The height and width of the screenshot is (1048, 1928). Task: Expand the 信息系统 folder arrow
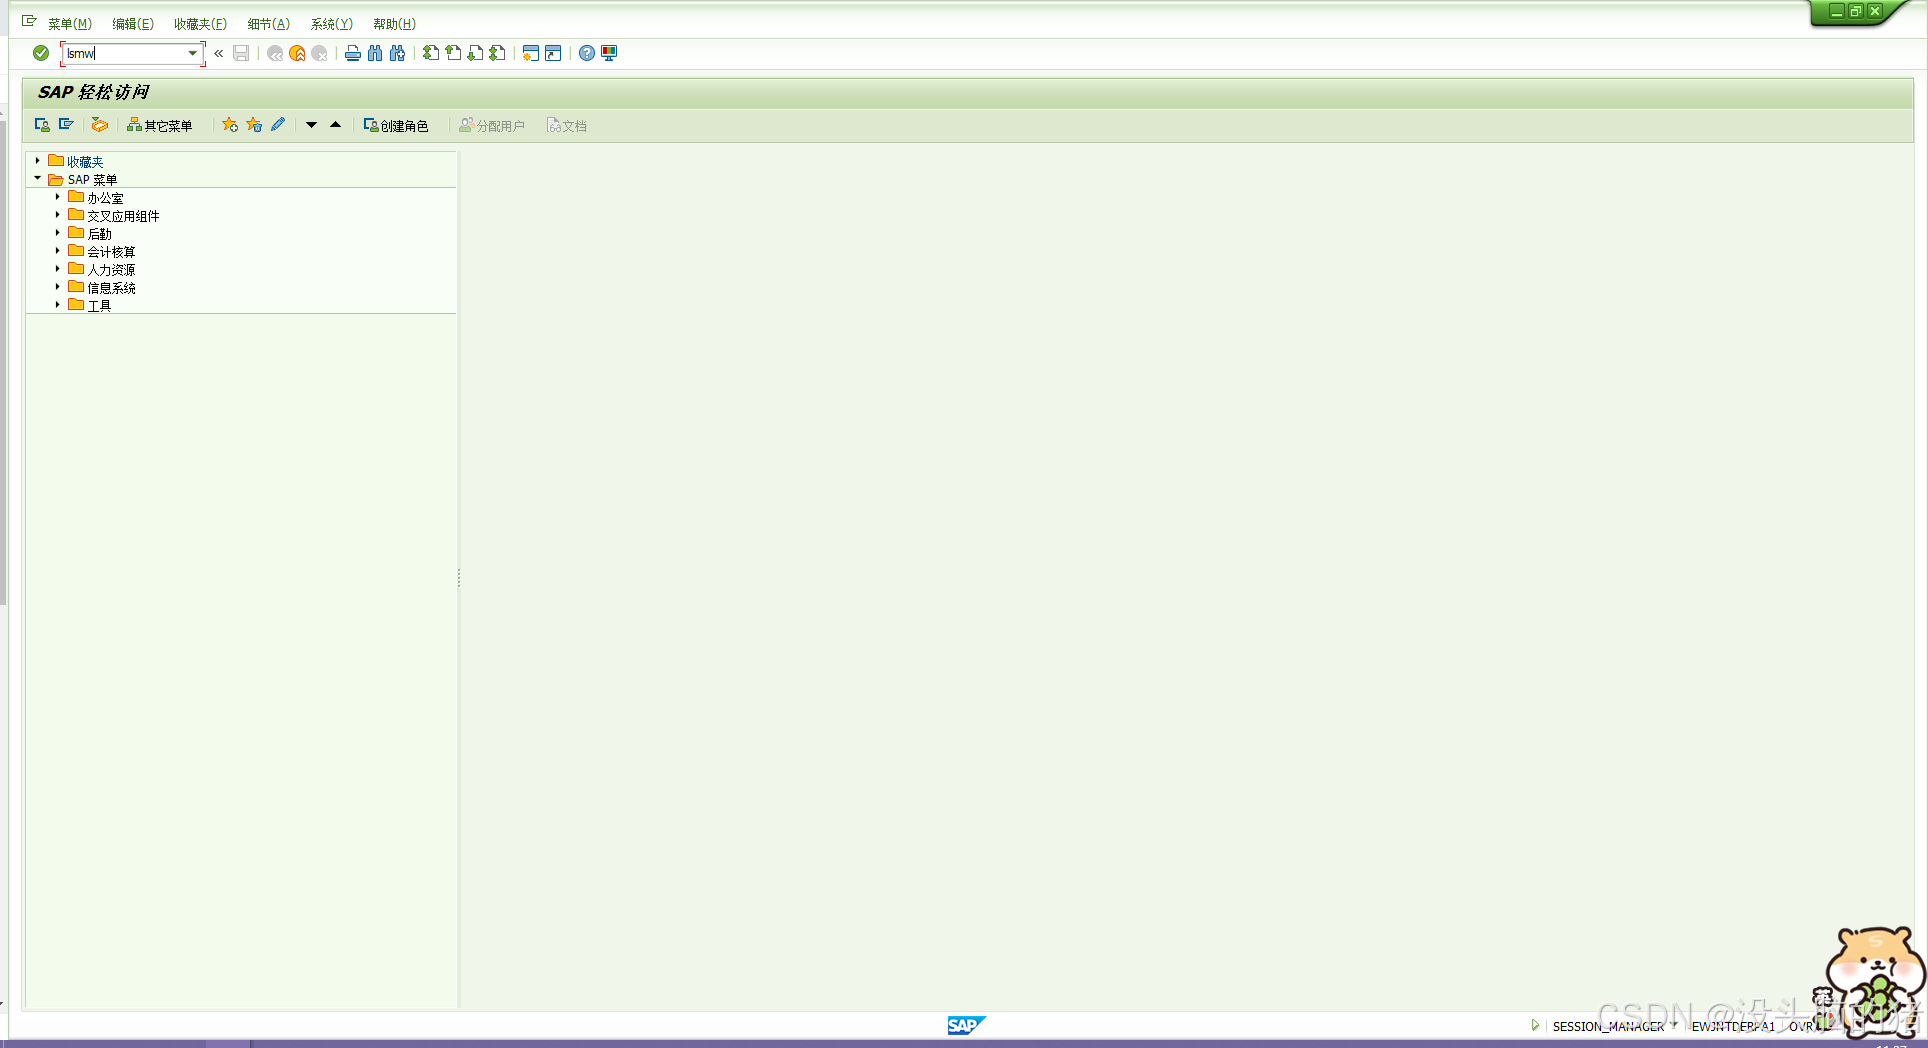(x=58, y=287)
